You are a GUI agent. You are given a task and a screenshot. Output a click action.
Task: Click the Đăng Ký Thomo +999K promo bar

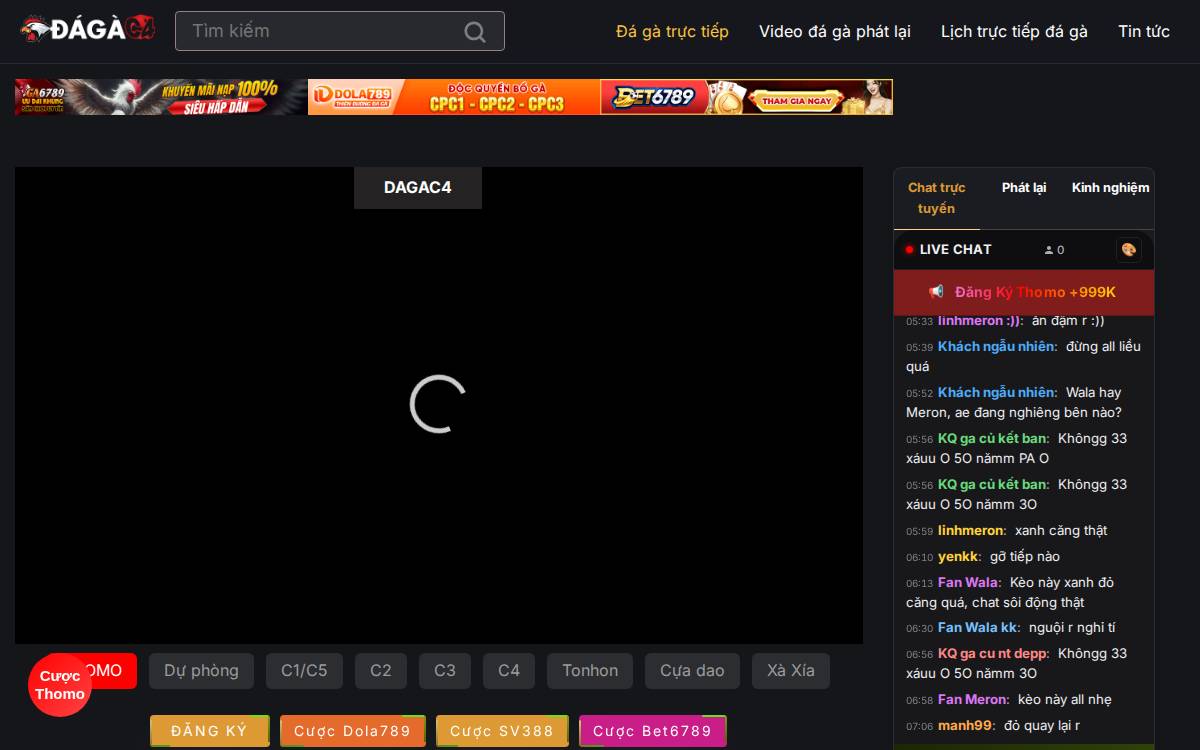click(1024, 292)
